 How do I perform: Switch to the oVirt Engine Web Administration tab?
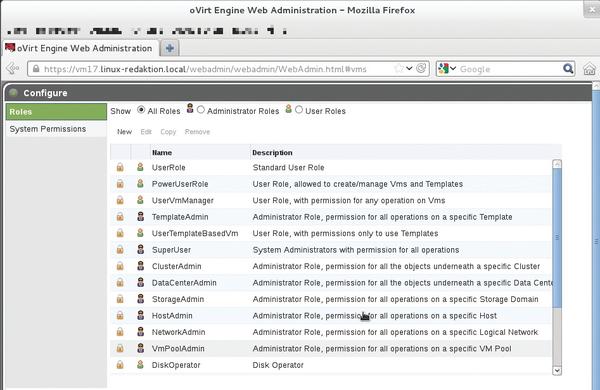[x=80, y=49]
